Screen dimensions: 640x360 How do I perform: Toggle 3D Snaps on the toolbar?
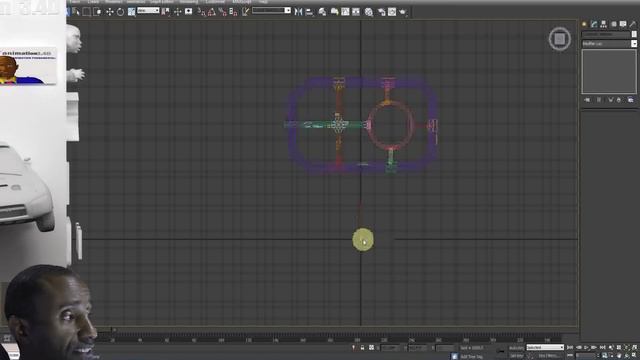point(201,12)
